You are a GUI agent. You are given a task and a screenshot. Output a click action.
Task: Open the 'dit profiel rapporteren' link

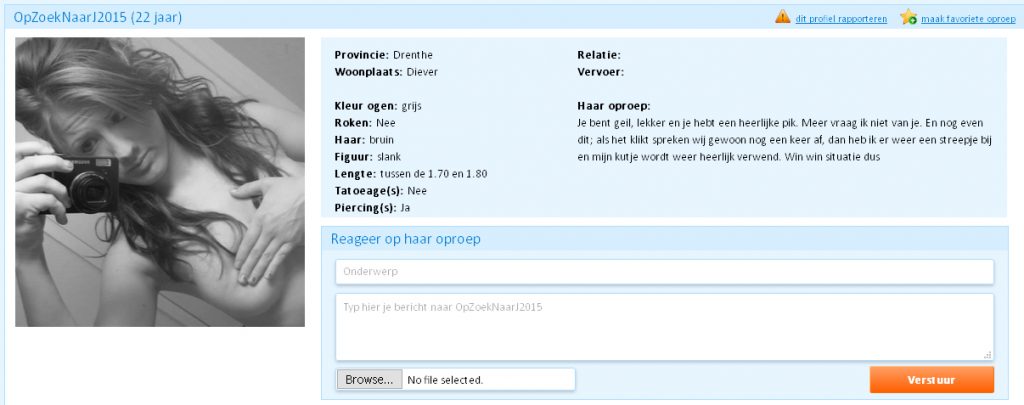pyautogui.click(x=841, y=19)
